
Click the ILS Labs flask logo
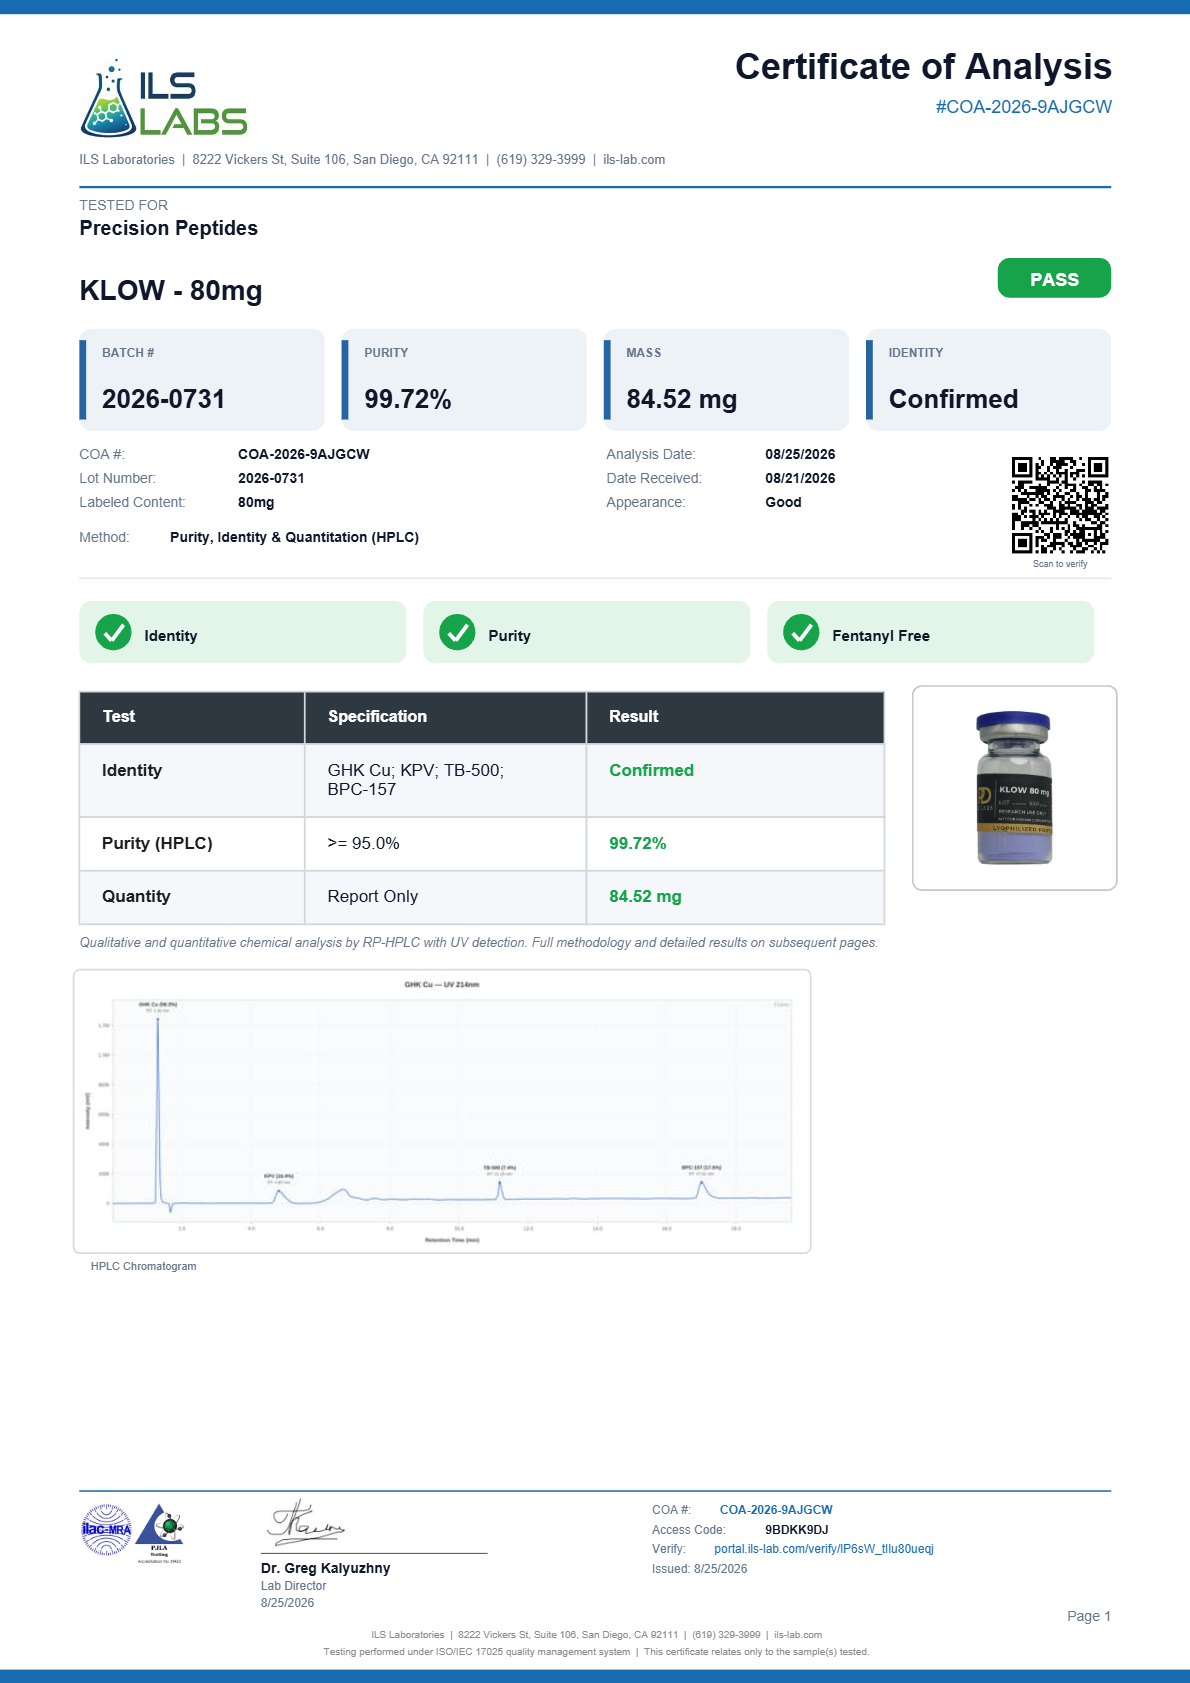click(x=163, y=98)
